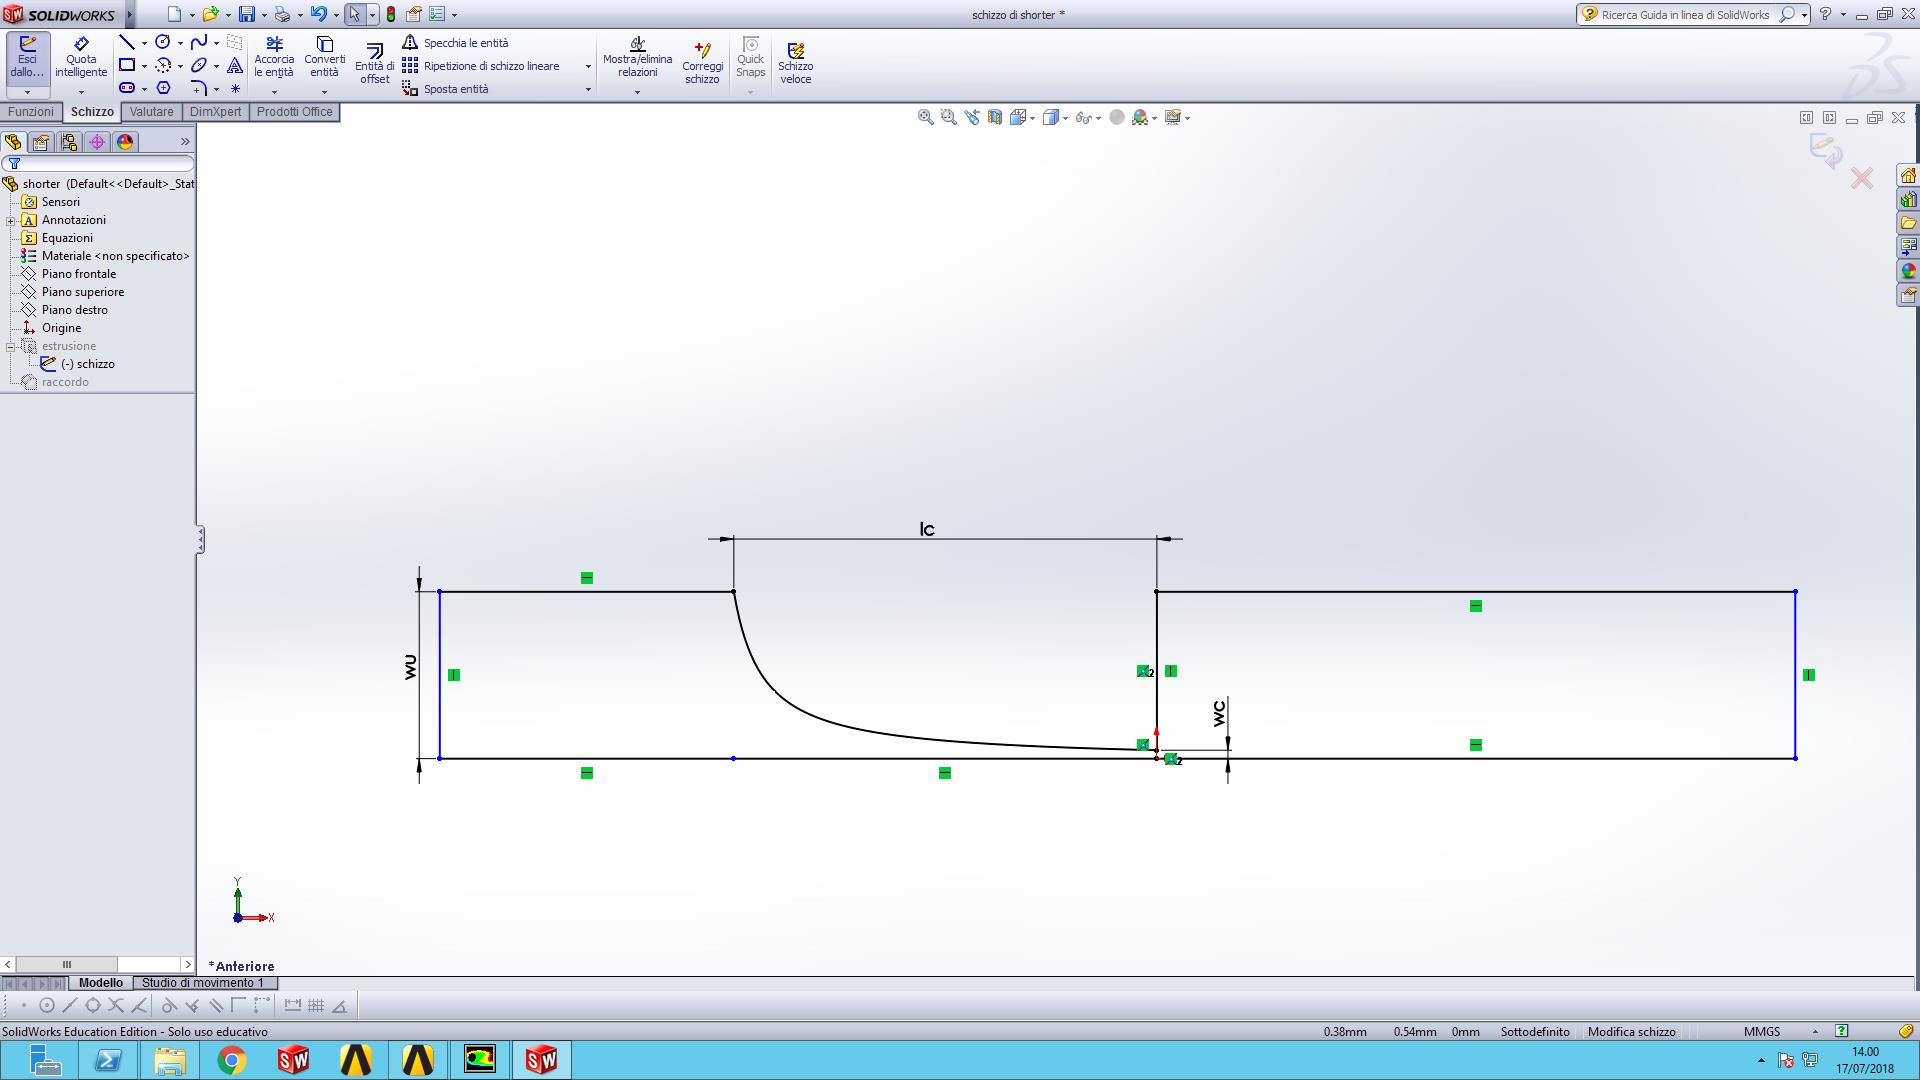Select the Slot sketch tool
This screenshot has width=1920, height=1080.
point(127,88)
